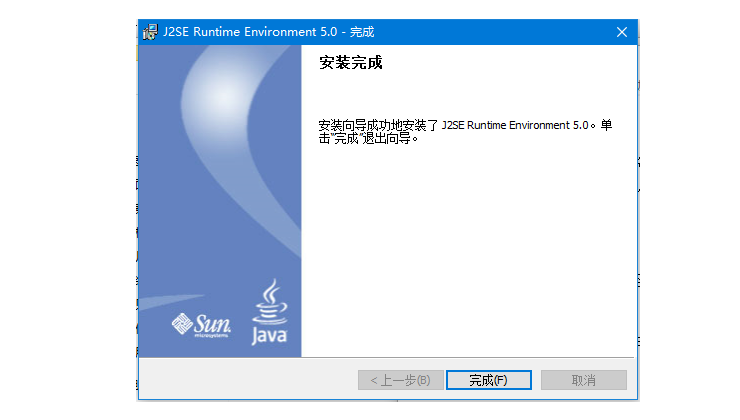Click the 安装向导成功地安装了 message text
This screenshot has width=740, height=420.
465,132
